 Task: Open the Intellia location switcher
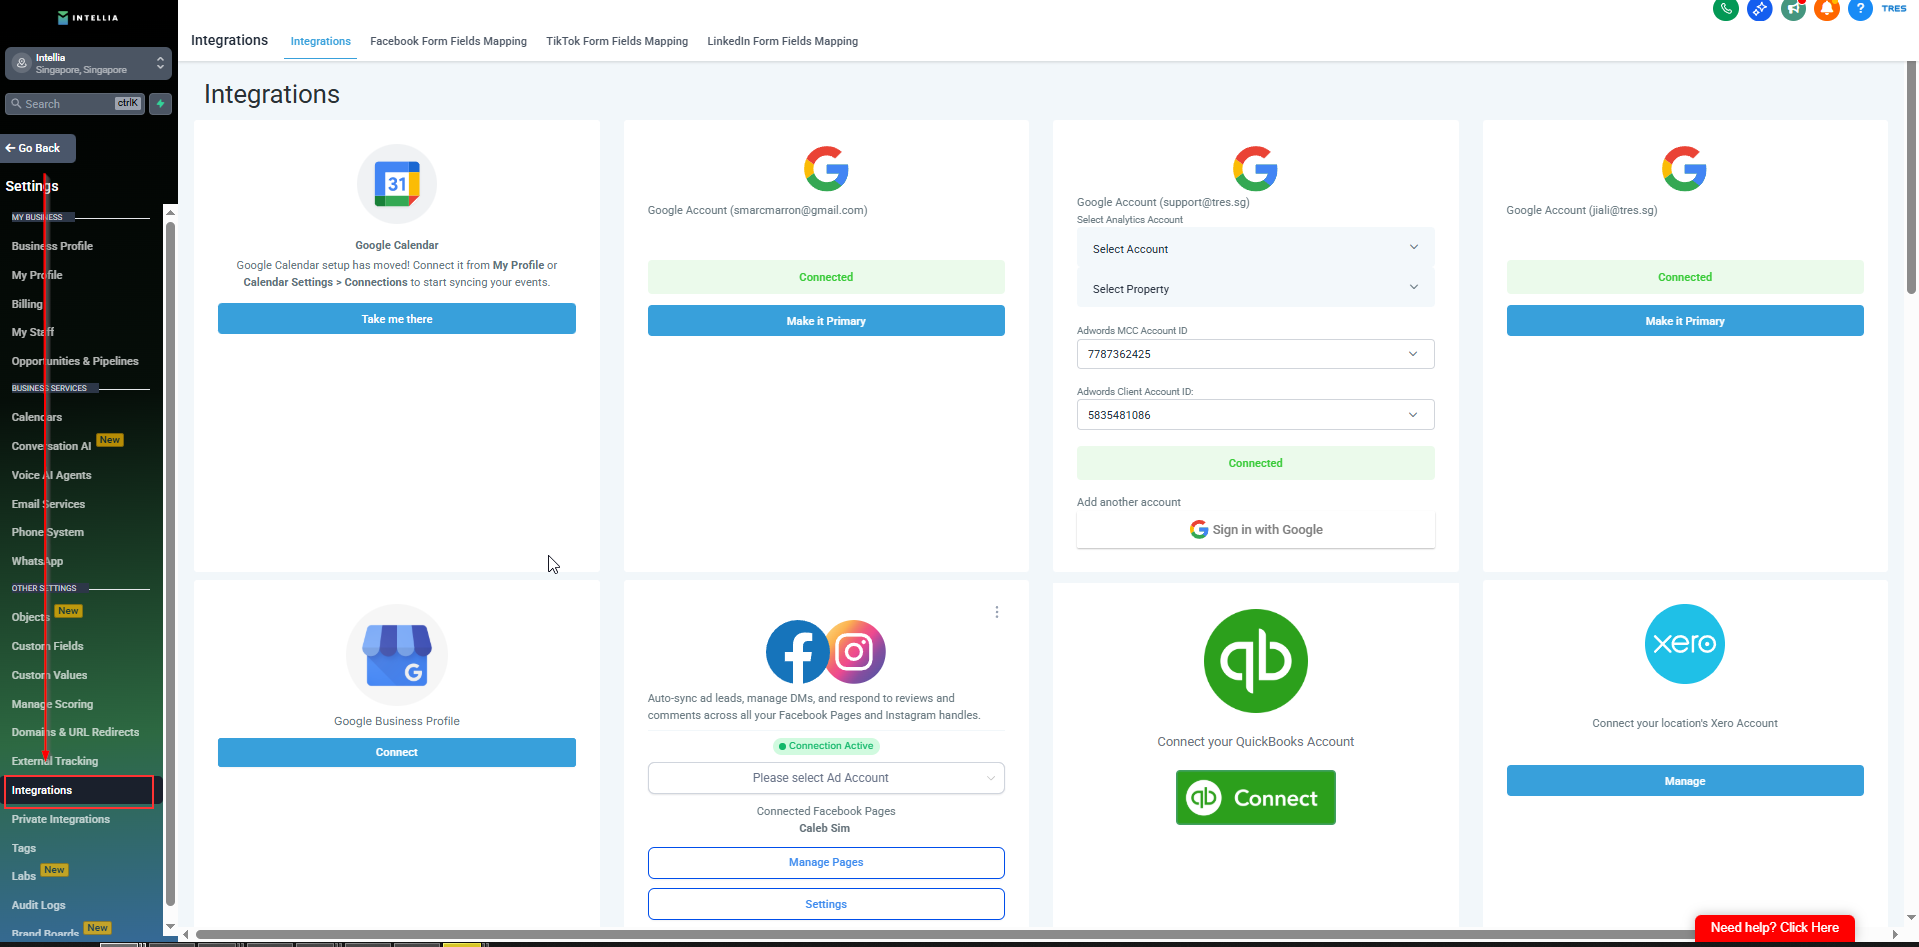[x=88, y=63]
